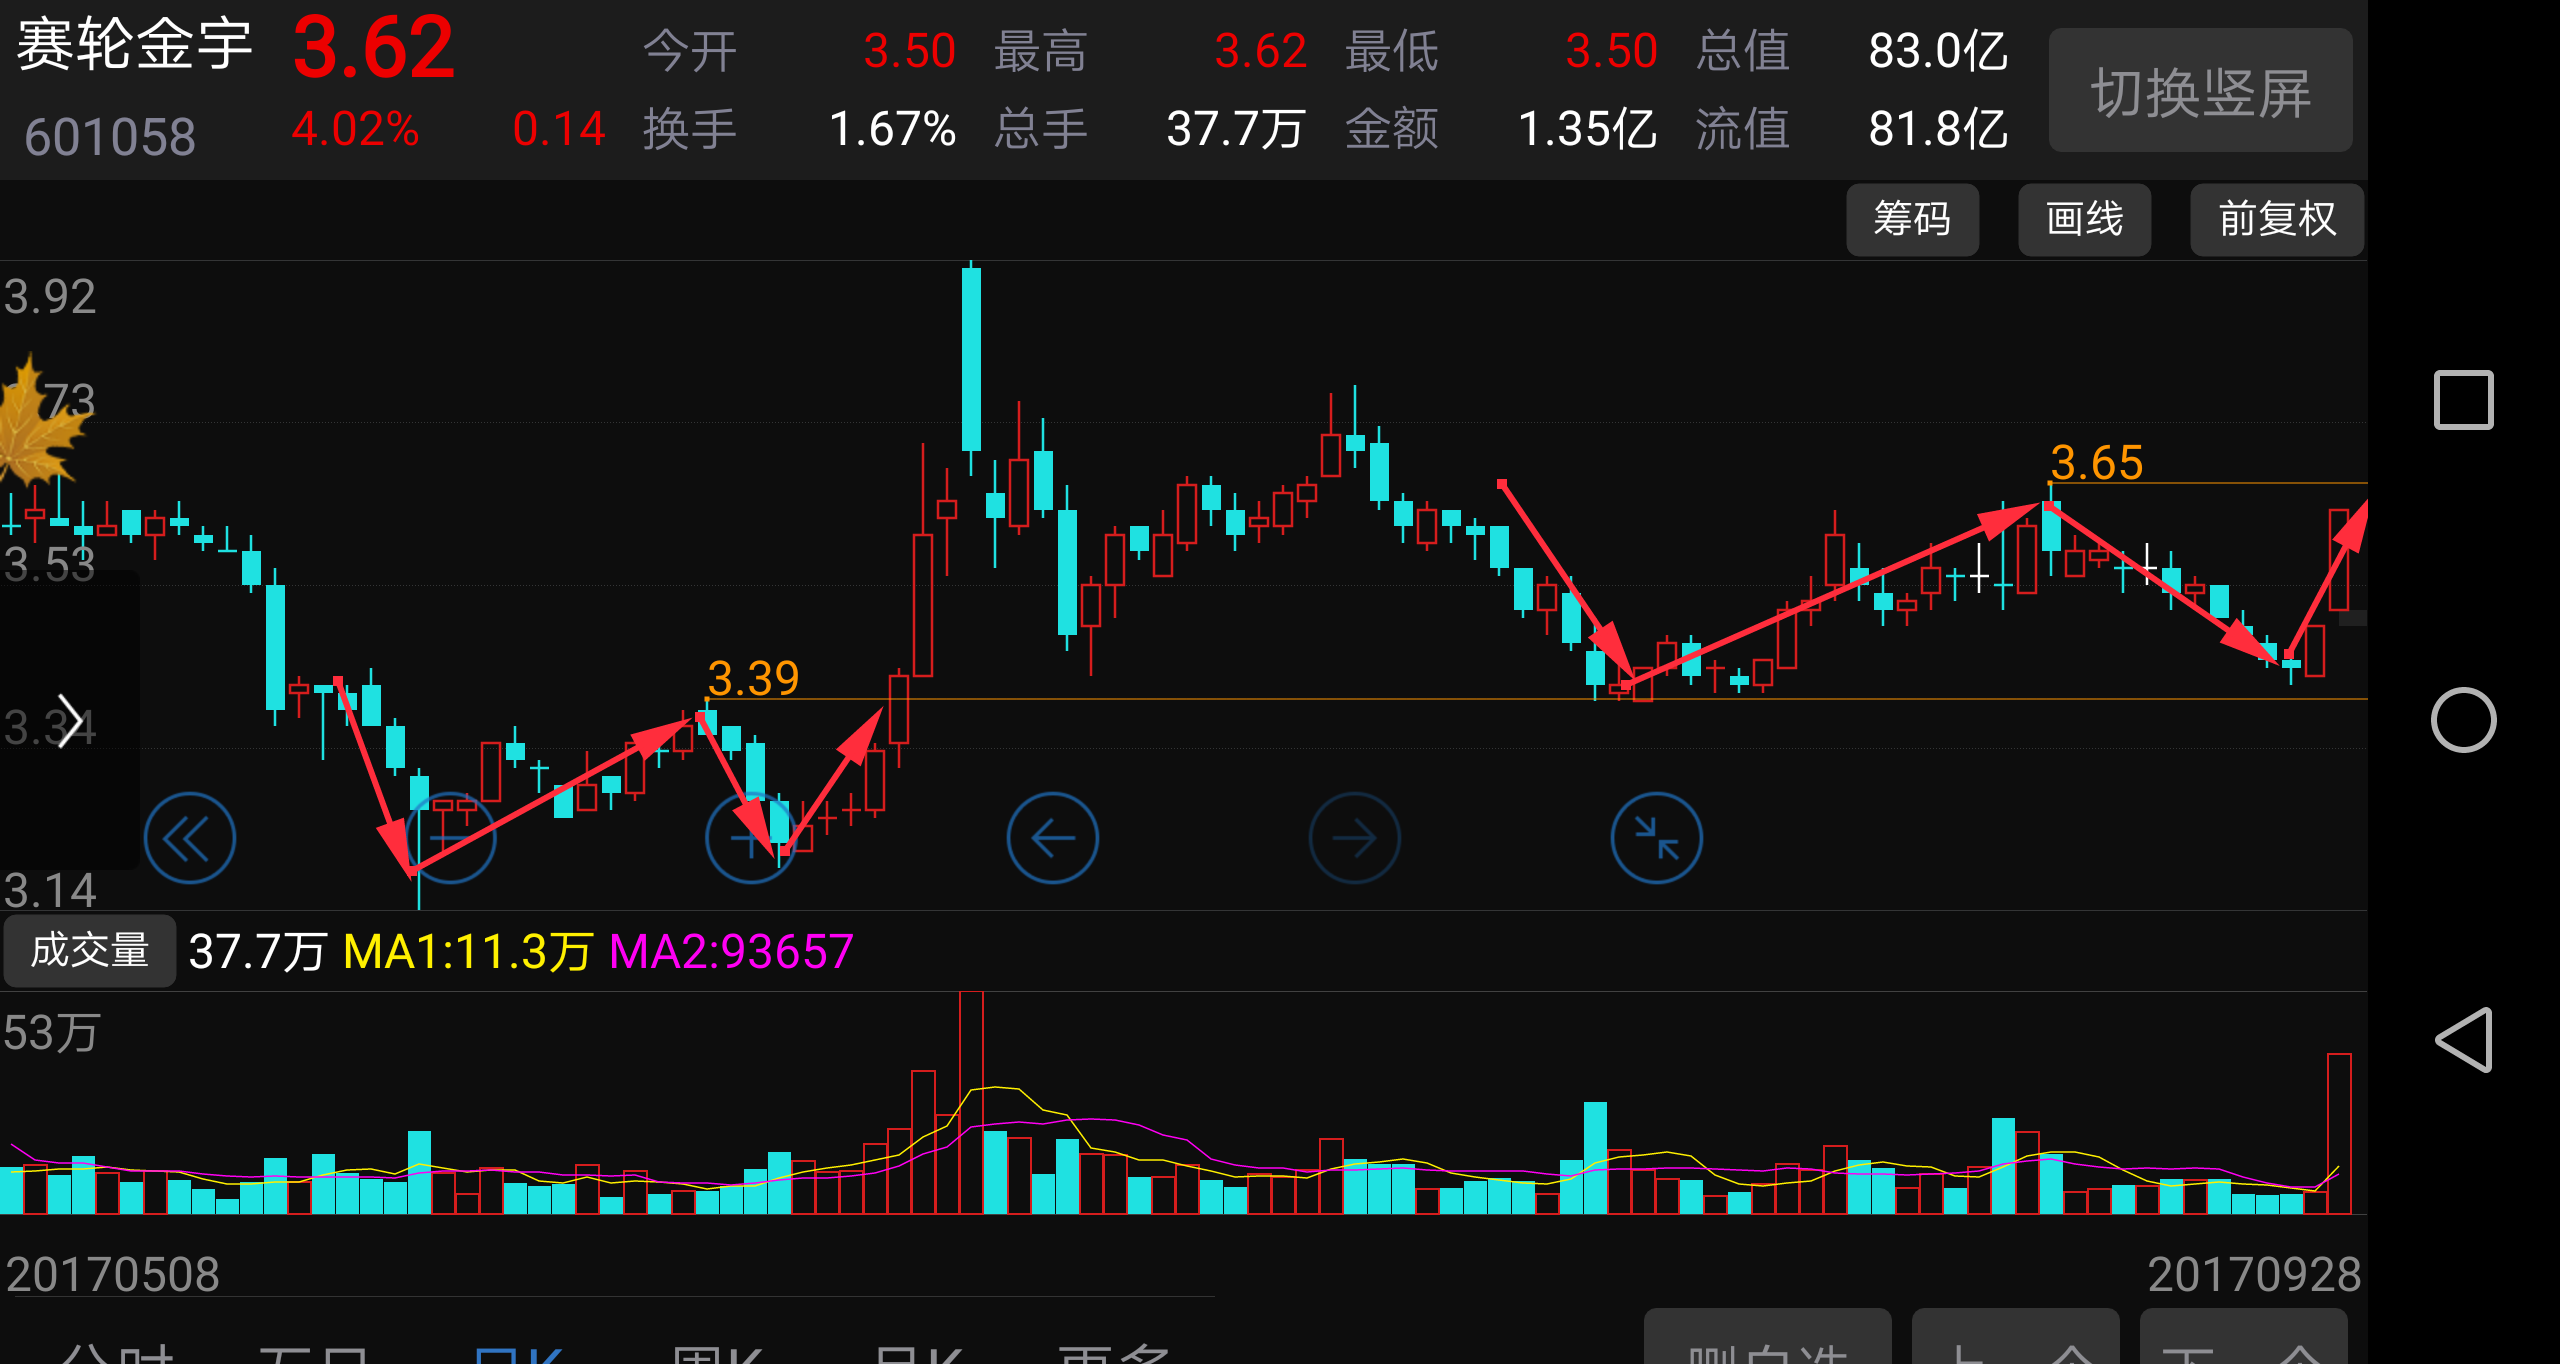Tap the 最低 low price 3.50
2560x1364 pixels.
[x=1611, y=51]
